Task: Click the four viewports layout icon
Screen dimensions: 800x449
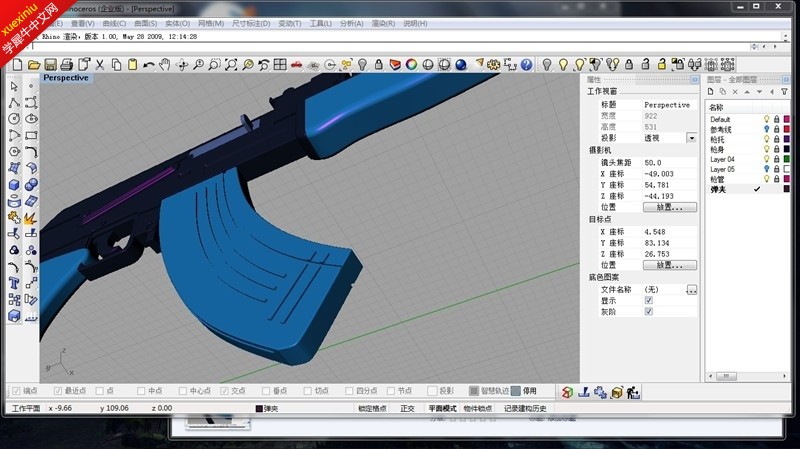Action: (280, 65)
